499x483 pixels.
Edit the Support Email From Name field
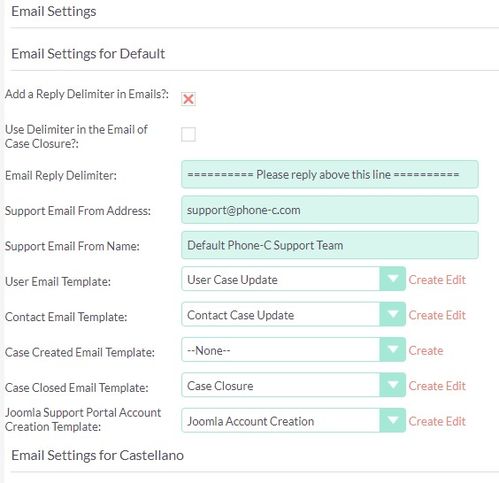tap(330, 245)
